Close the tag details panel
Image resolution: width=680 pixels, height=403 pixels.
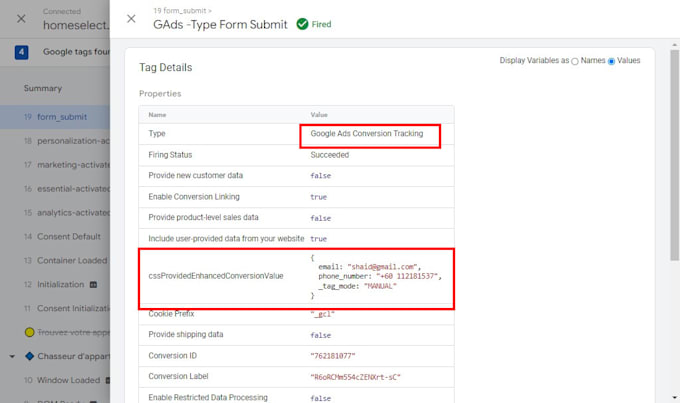(131, 19)
